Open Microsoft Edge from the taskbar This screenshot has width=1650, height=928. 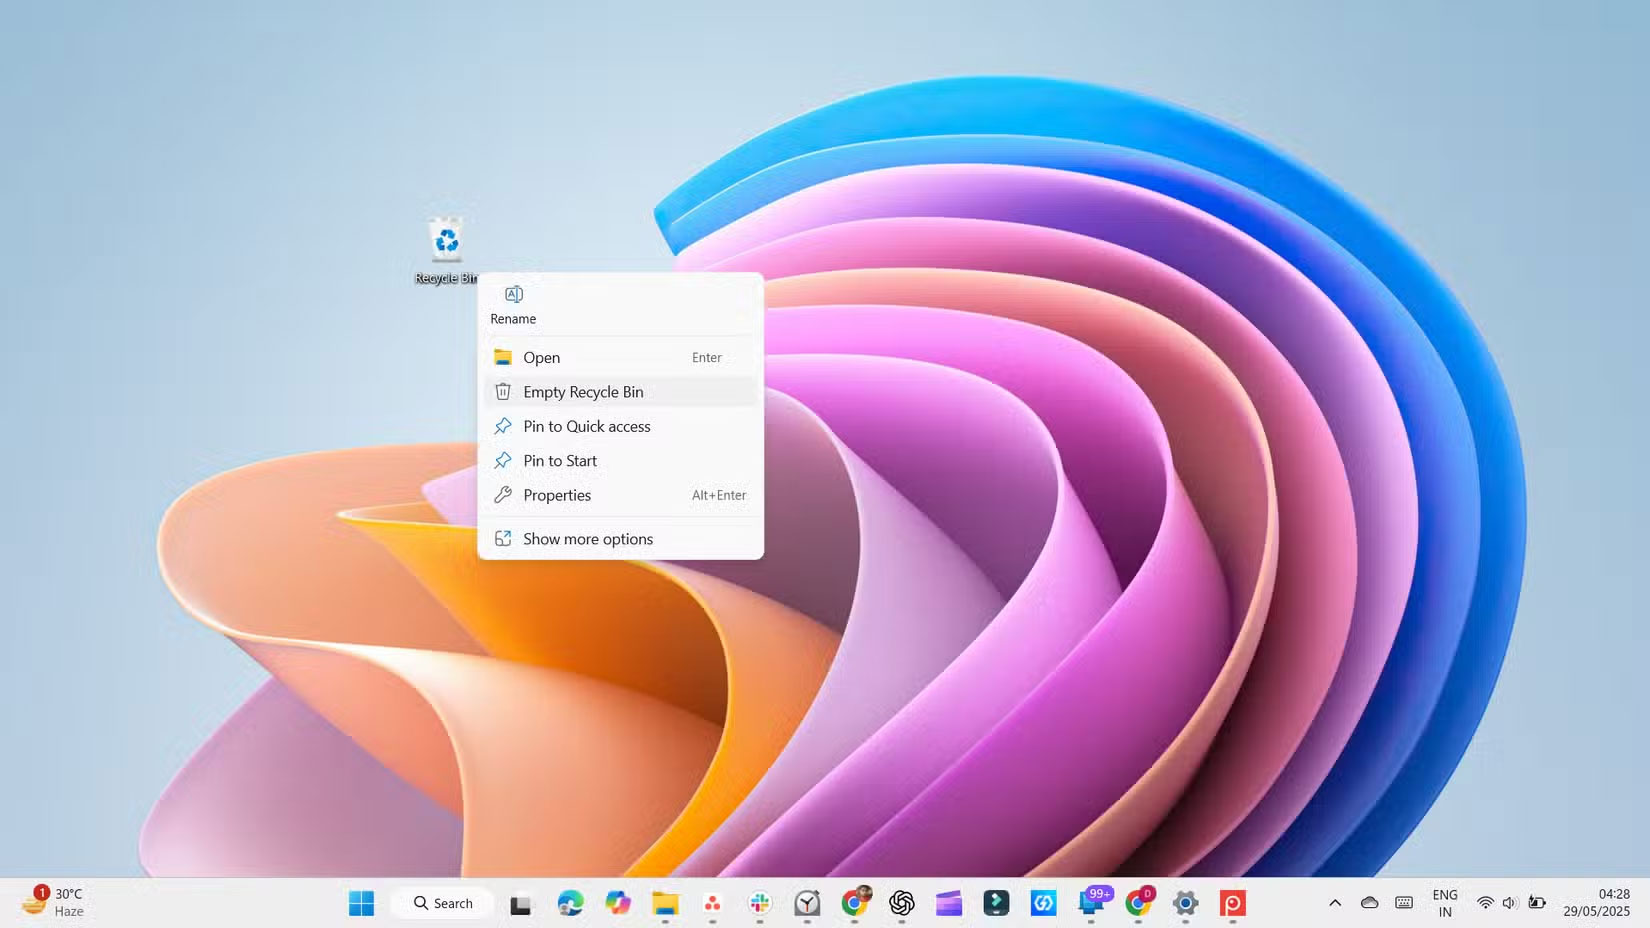click(x=571, y=903)
